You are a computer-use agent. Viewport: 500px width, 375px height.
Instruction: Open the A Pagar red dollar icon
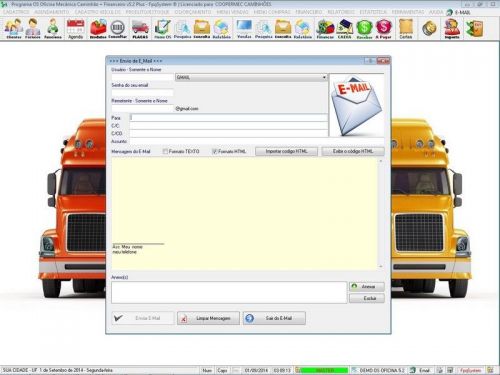[x=383, y=29]
